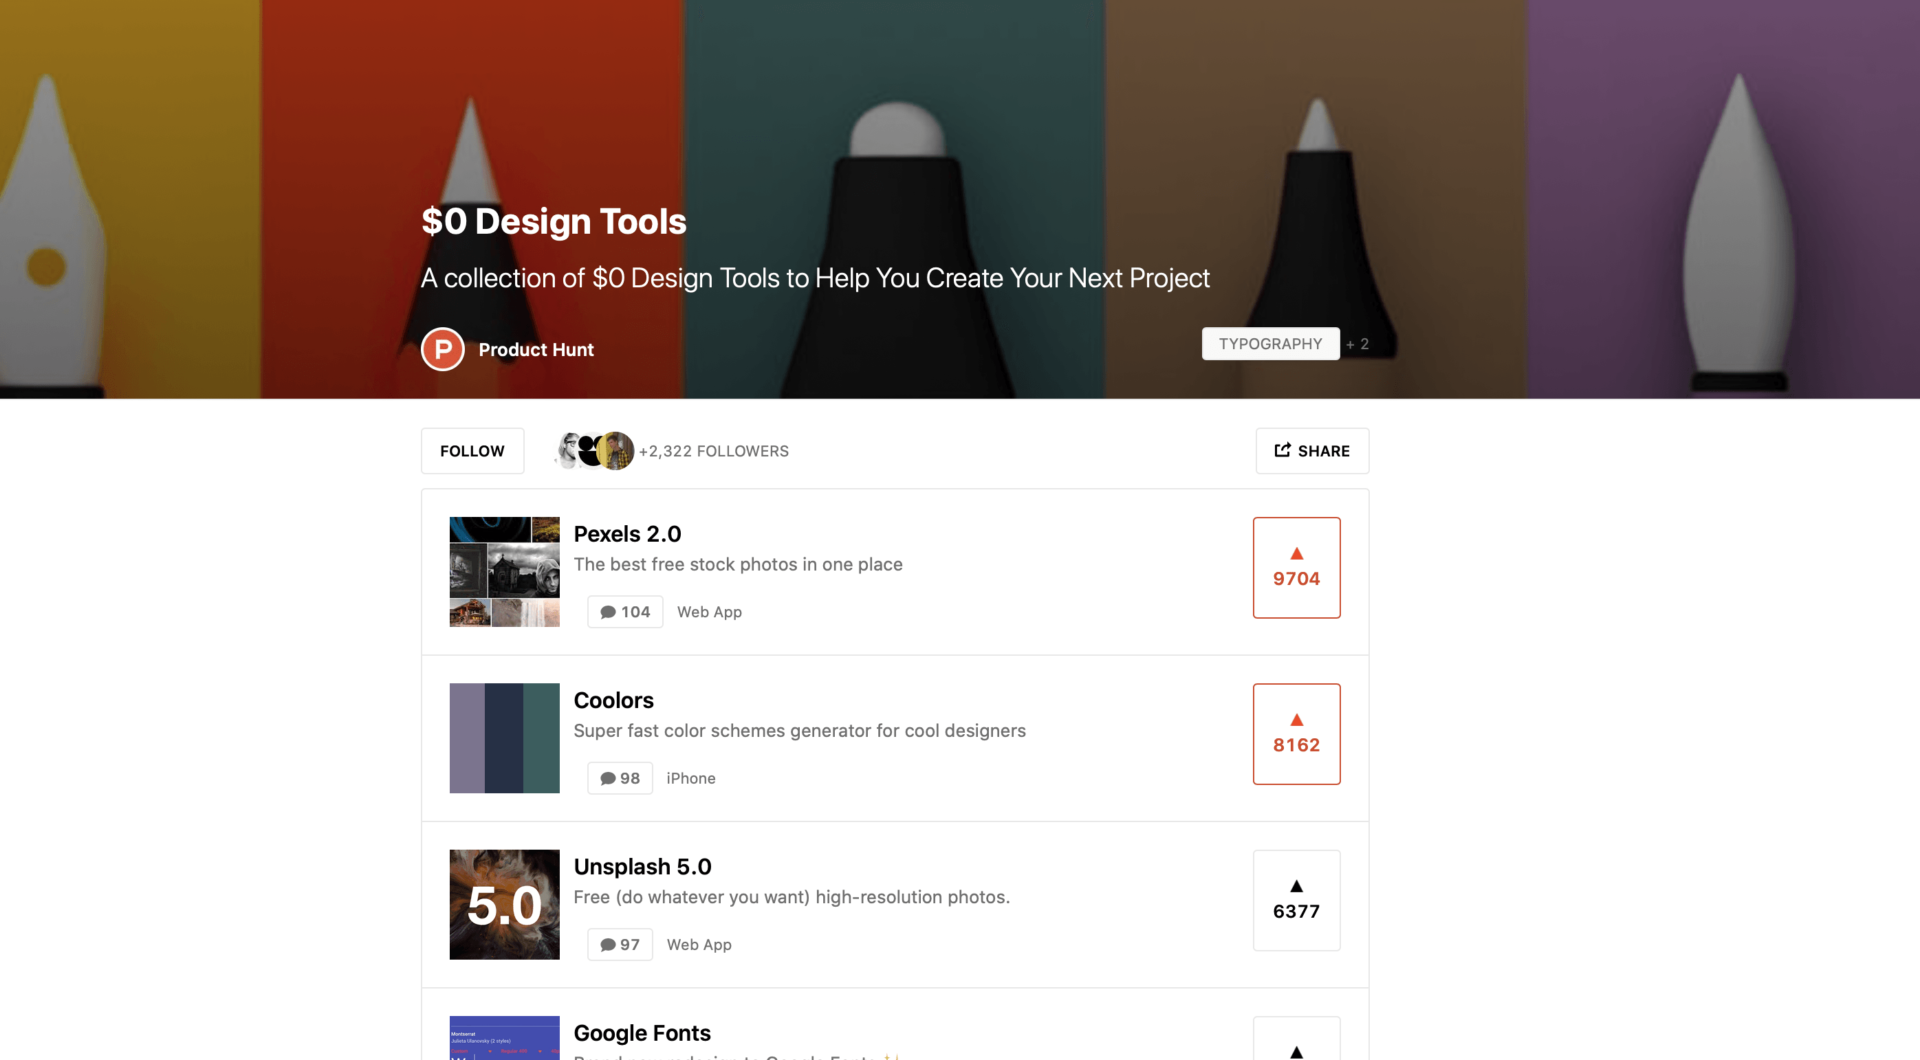Click the comment icon on Pexels 2.0
This screenshot has width=1920, height=1060.
click(x=608, y=611)
